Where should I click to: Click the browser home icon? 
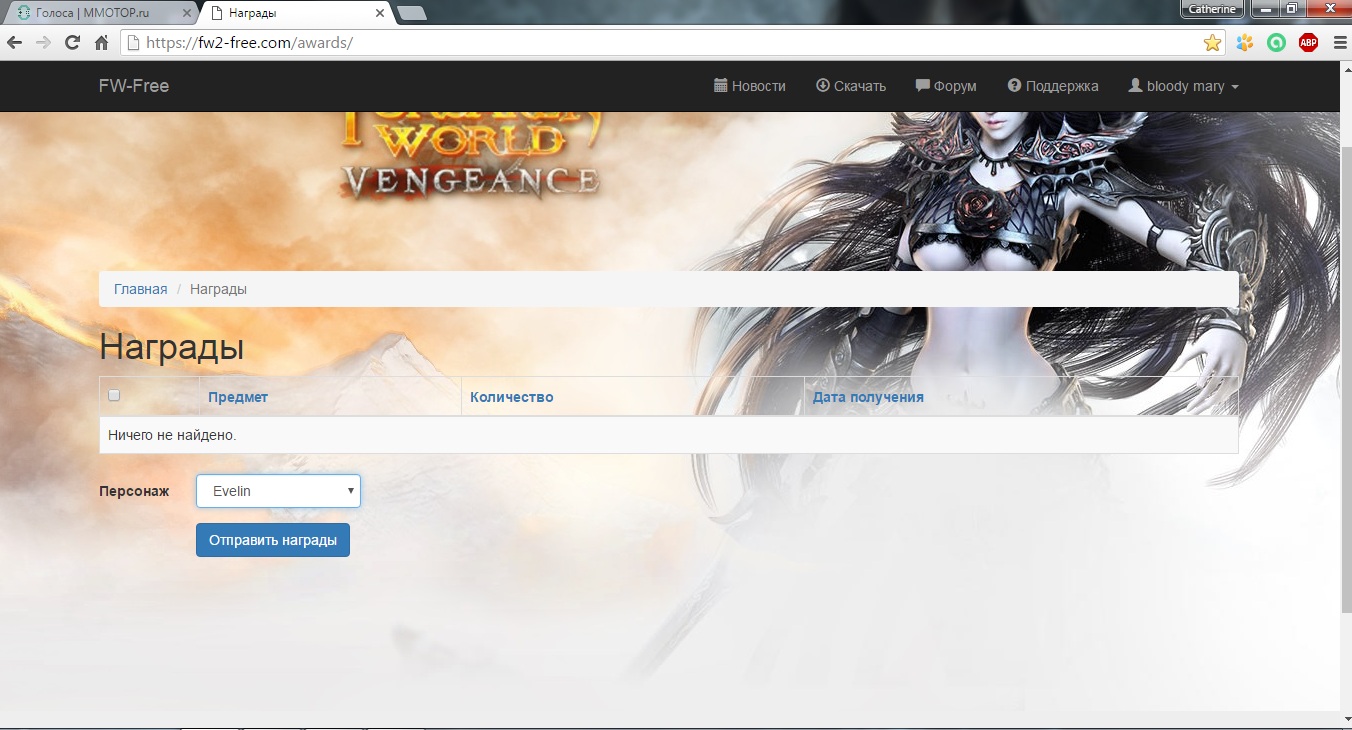pos(101,43)
